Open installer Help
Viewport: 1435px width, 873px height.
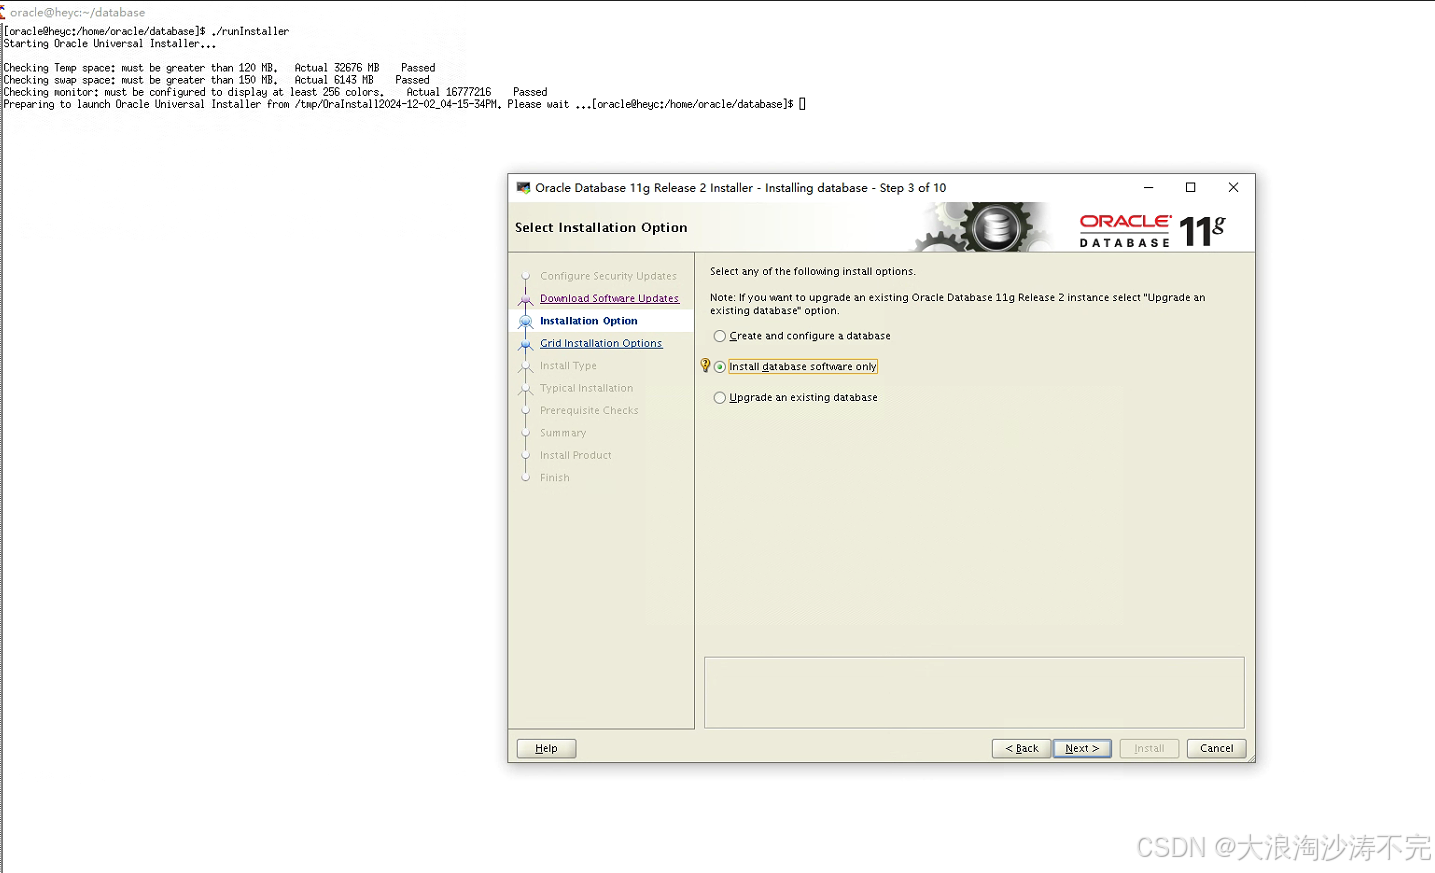point(546,748)
